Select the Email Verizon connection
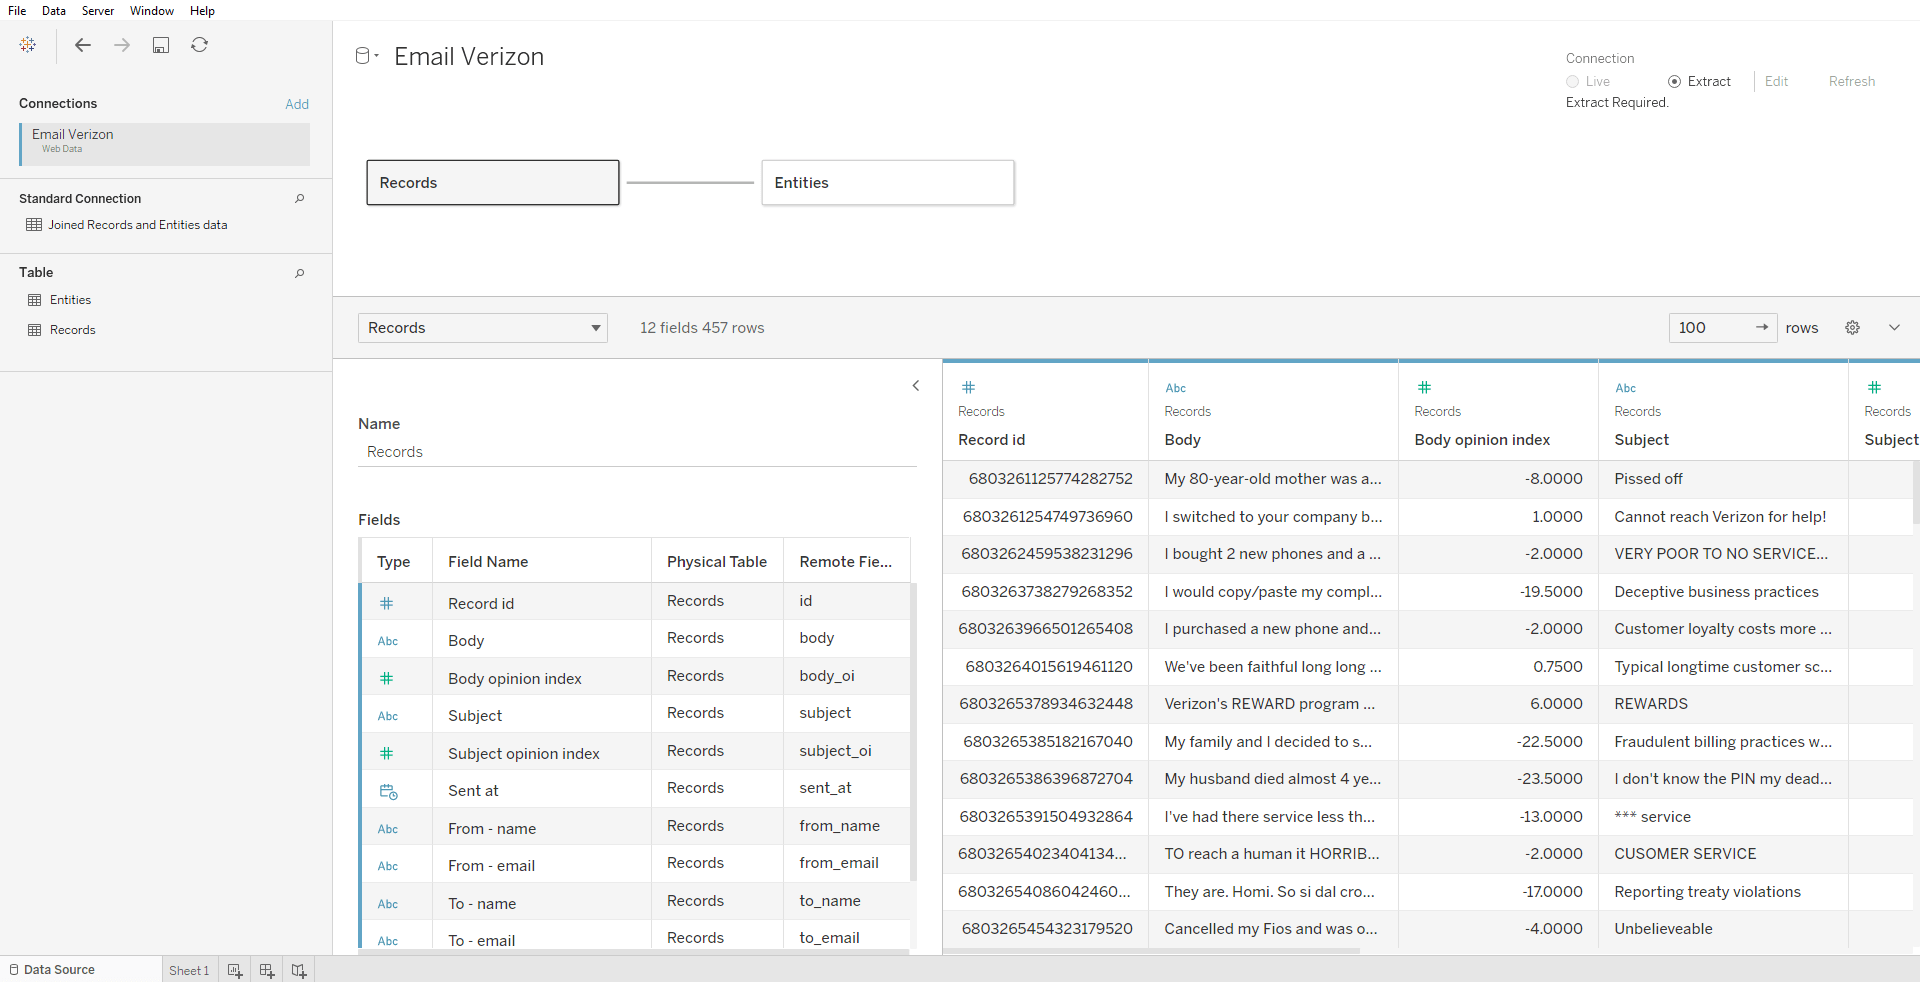Viewport: 1920px width, 982px height. 165,144
